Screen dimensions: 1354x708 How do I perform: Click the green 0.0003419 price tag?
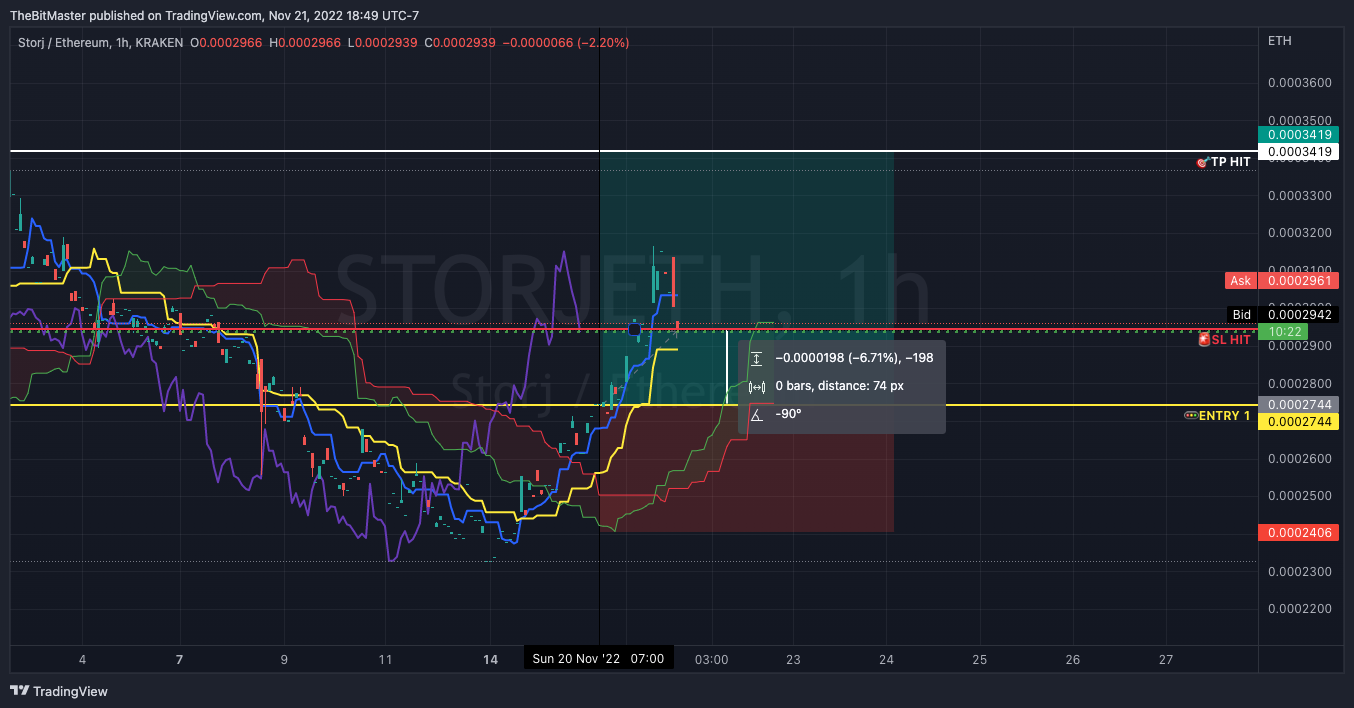(1298, 135)
